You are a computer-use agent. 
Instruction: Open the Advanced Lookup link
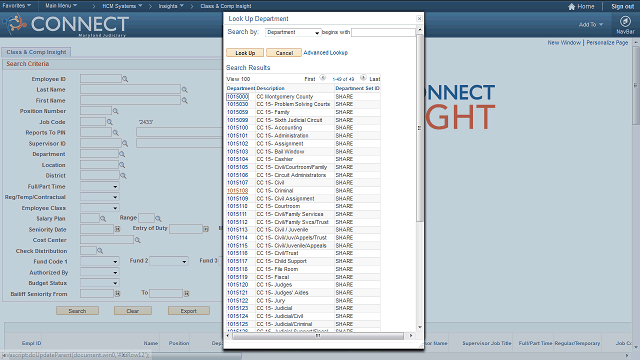pos(325,53)
